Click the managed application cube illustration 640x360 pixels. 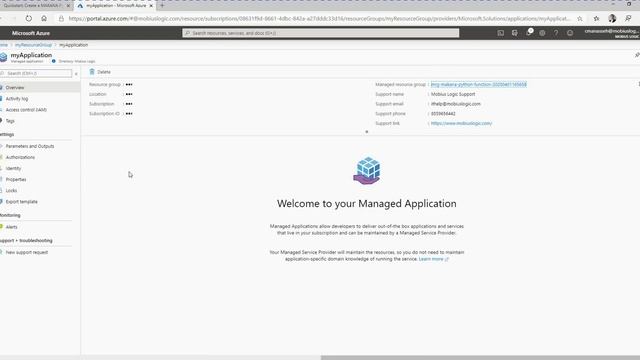(x=367, y=171)
